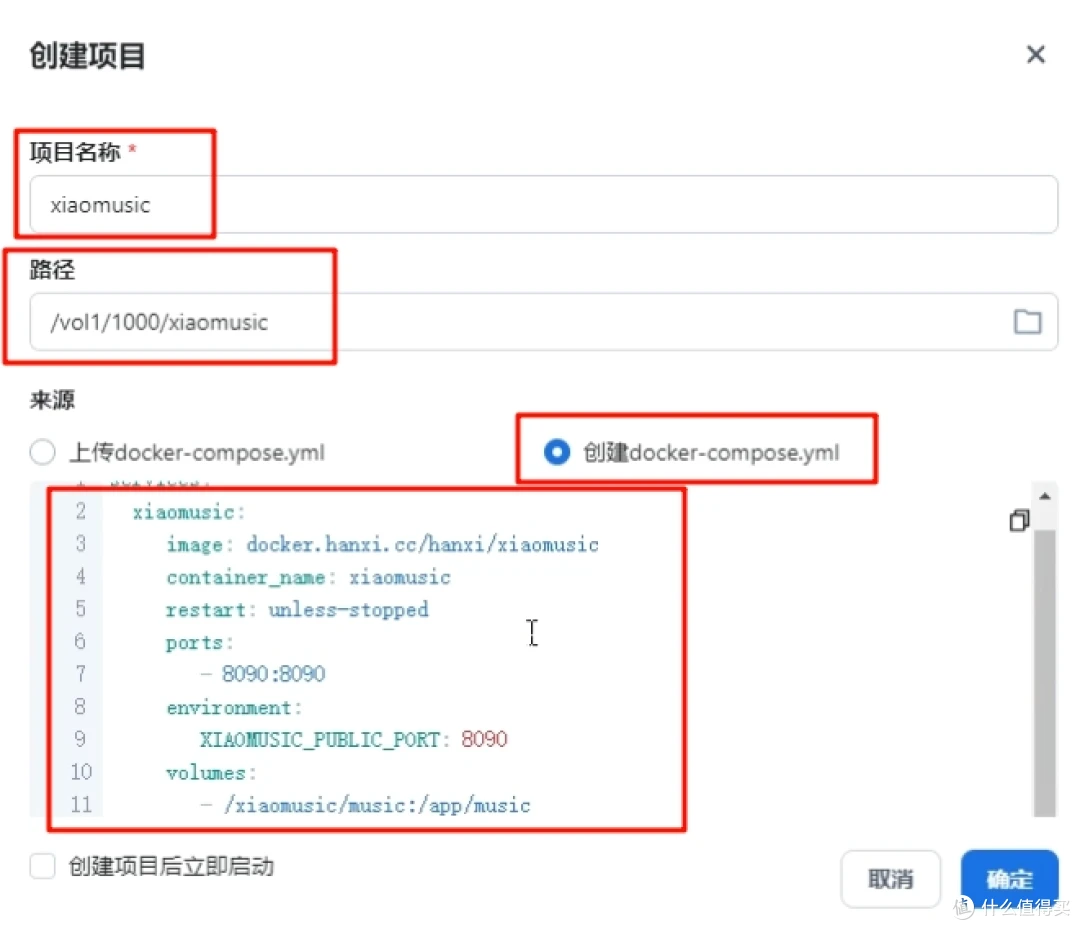Click inside the 项目名称 input showing xiaomusic
1080x930 pixels.
[300, 204]
